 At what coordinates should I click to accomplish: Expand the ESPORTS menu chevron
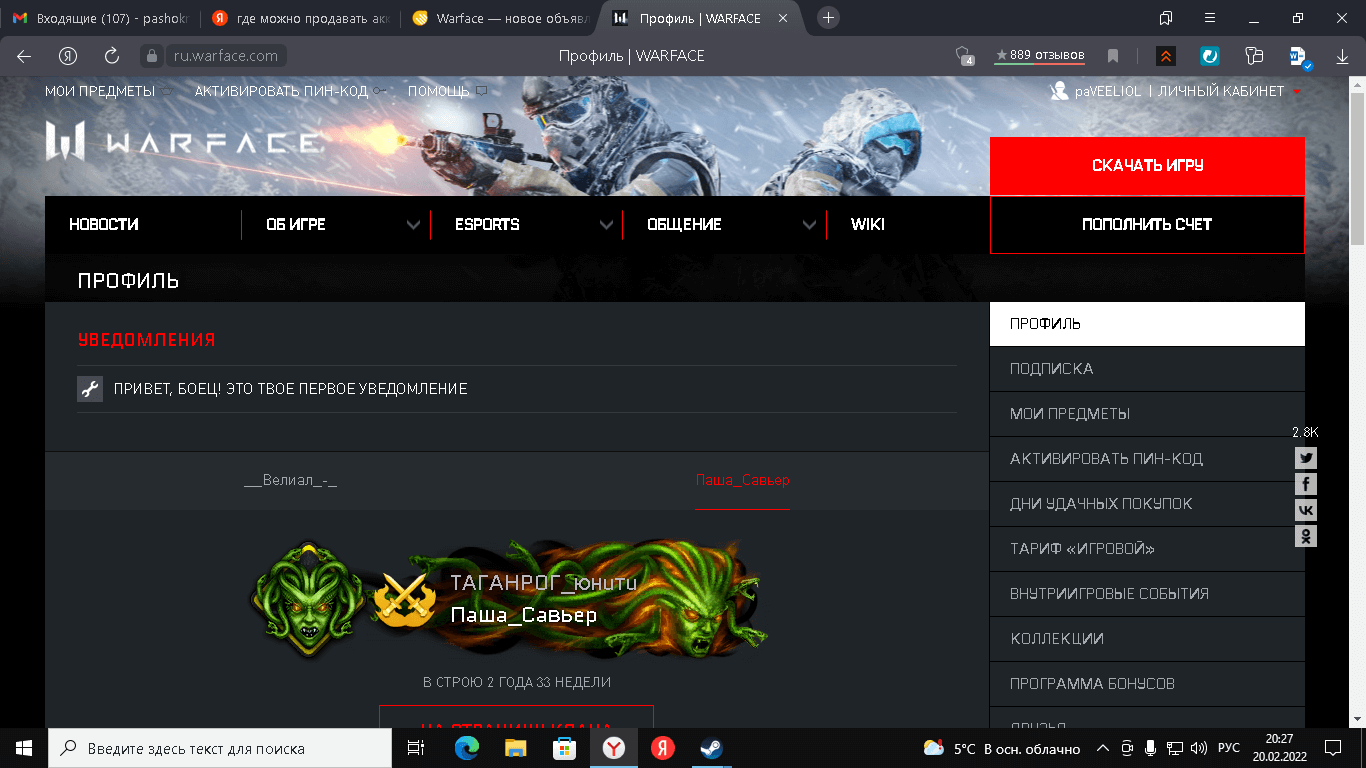[x=606, y=225]
